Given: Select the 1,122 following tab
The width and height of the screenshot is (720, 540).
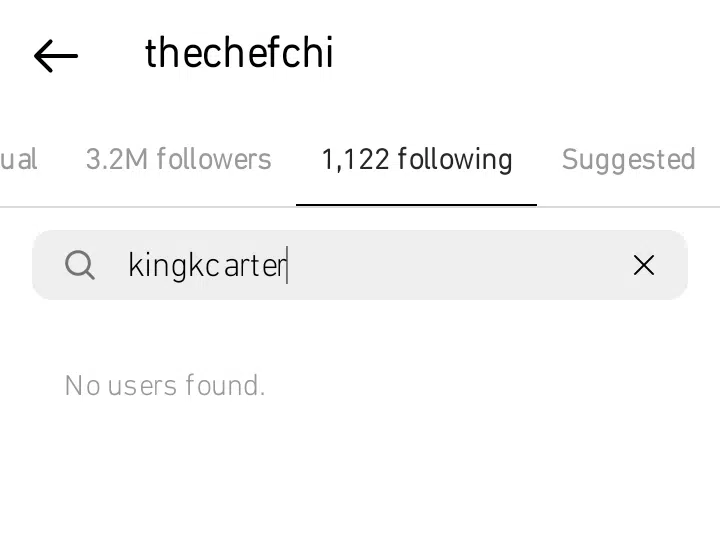Looking at the screenshot, I should tap(416, 160).
